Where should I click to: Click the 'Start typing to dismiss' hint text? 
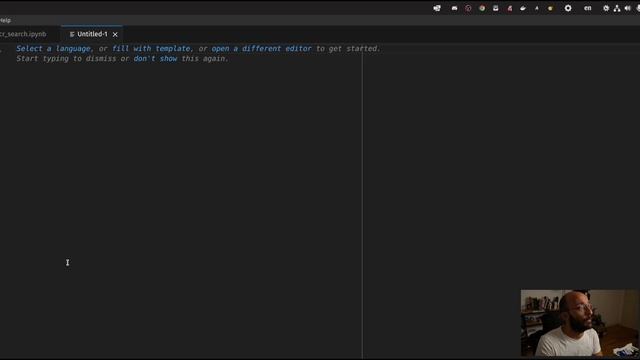(x=66, y=59)
